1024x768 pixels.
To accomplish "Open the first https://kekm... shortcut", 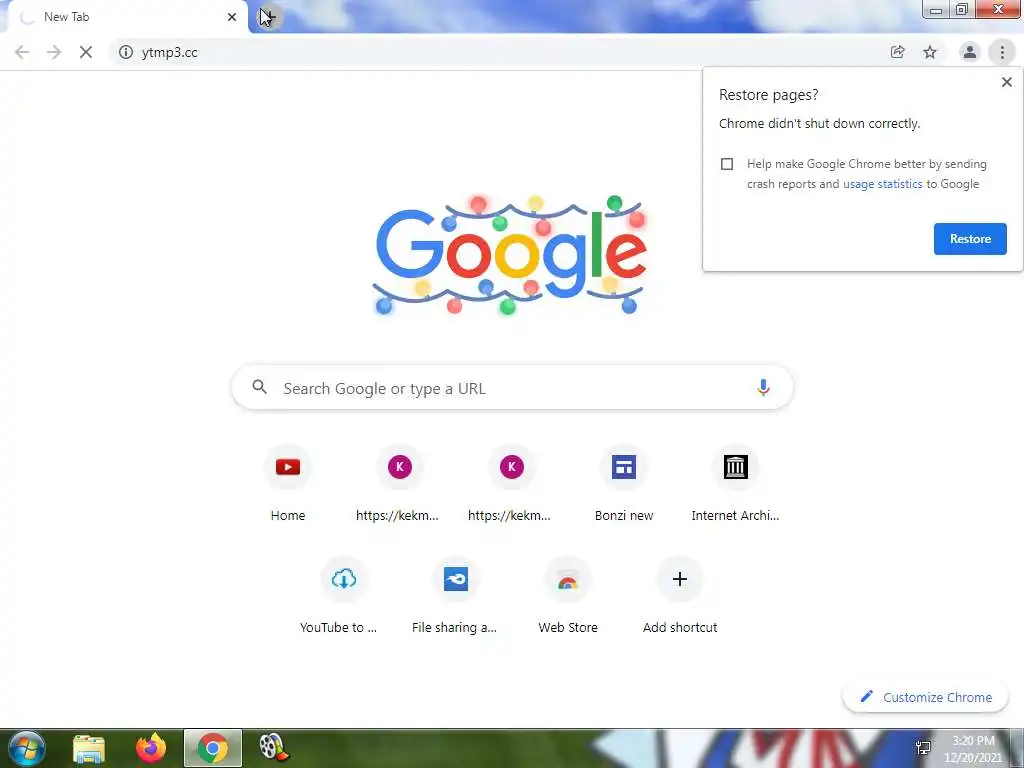I will pos(399,484).
